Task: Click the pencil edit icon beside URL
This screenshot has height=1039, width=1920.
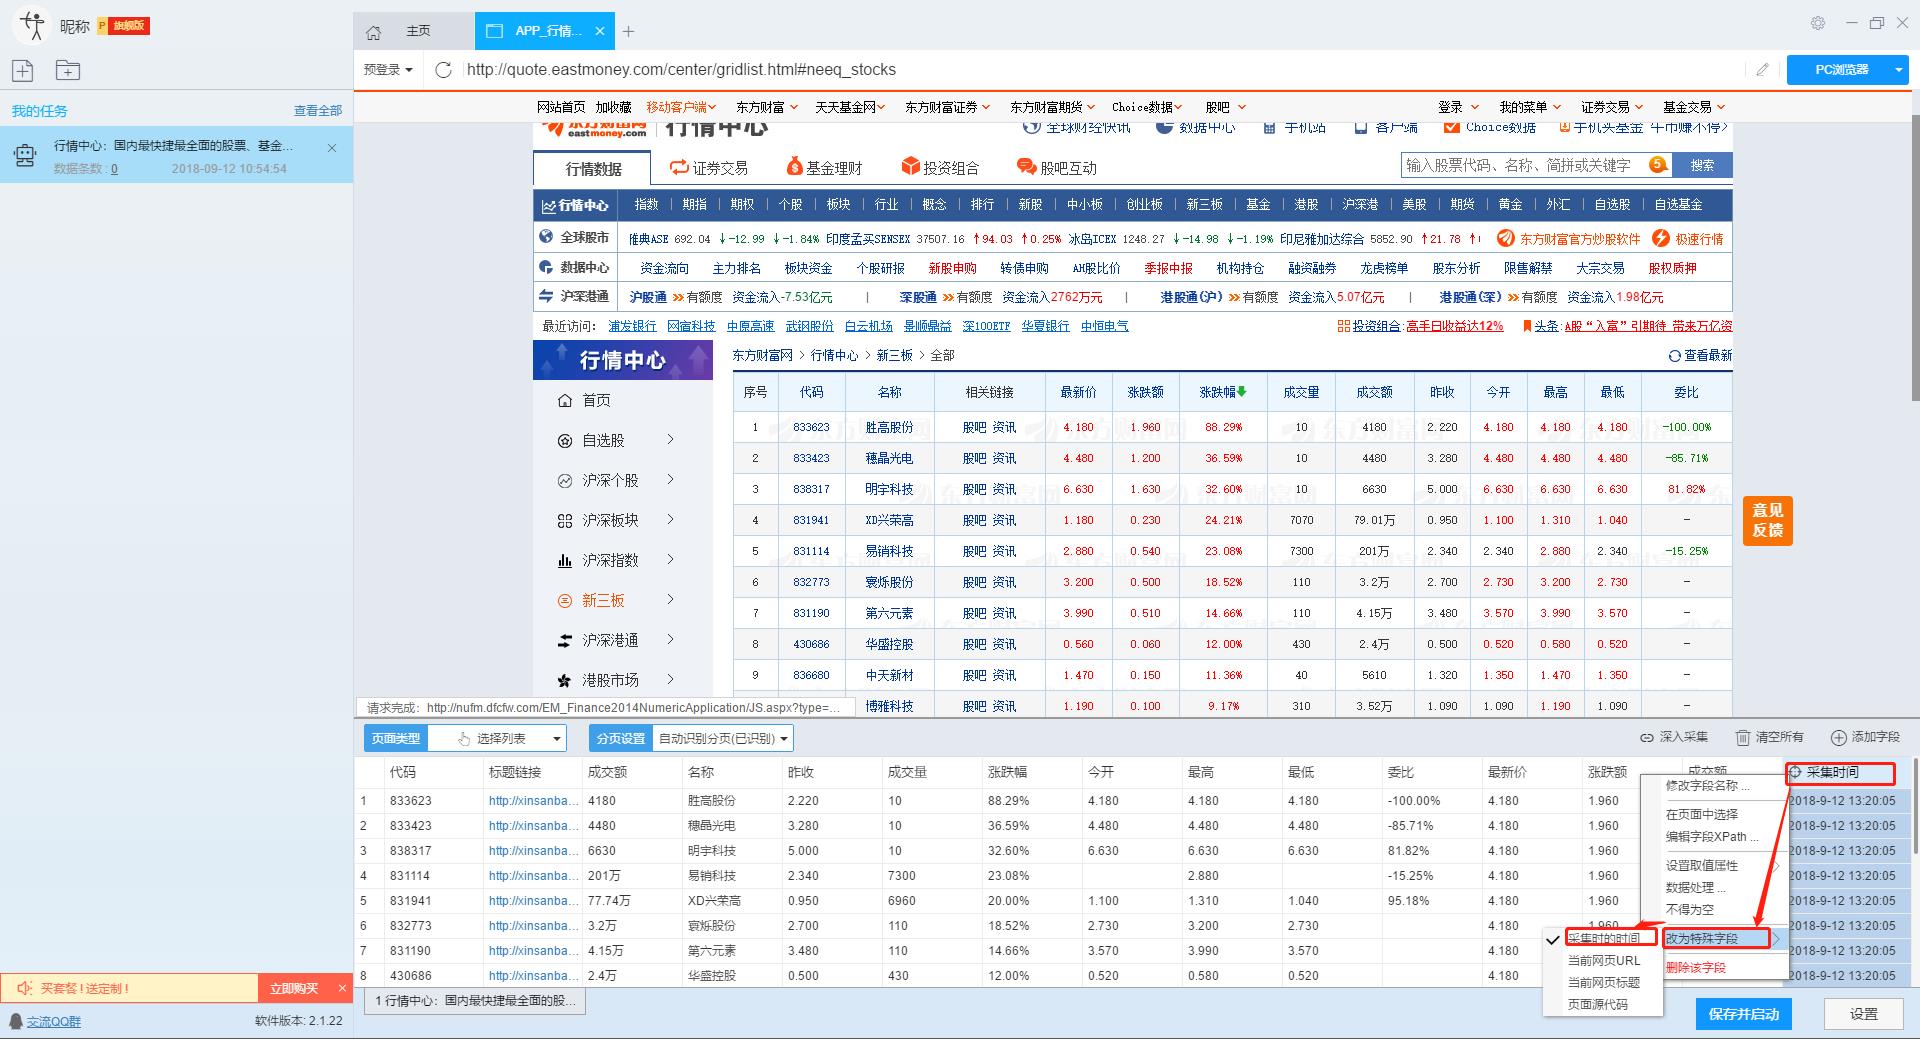Action: click(1762, 70)
